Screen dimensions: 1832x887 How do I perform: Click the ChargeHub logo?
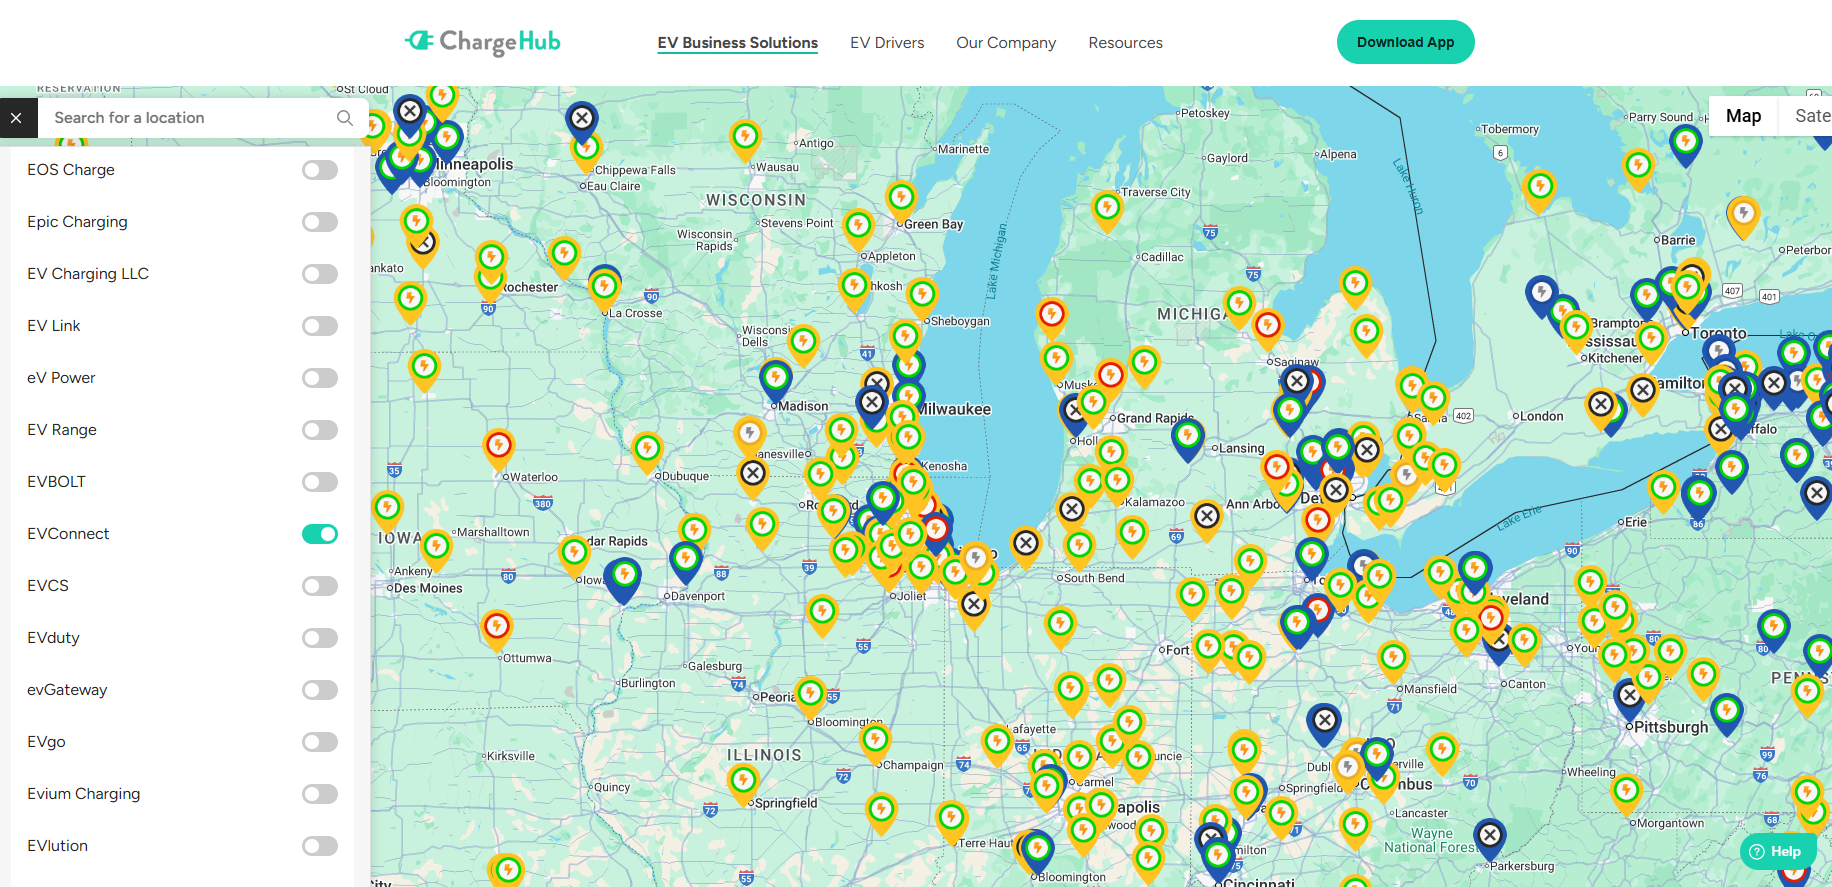click(482, 42)
